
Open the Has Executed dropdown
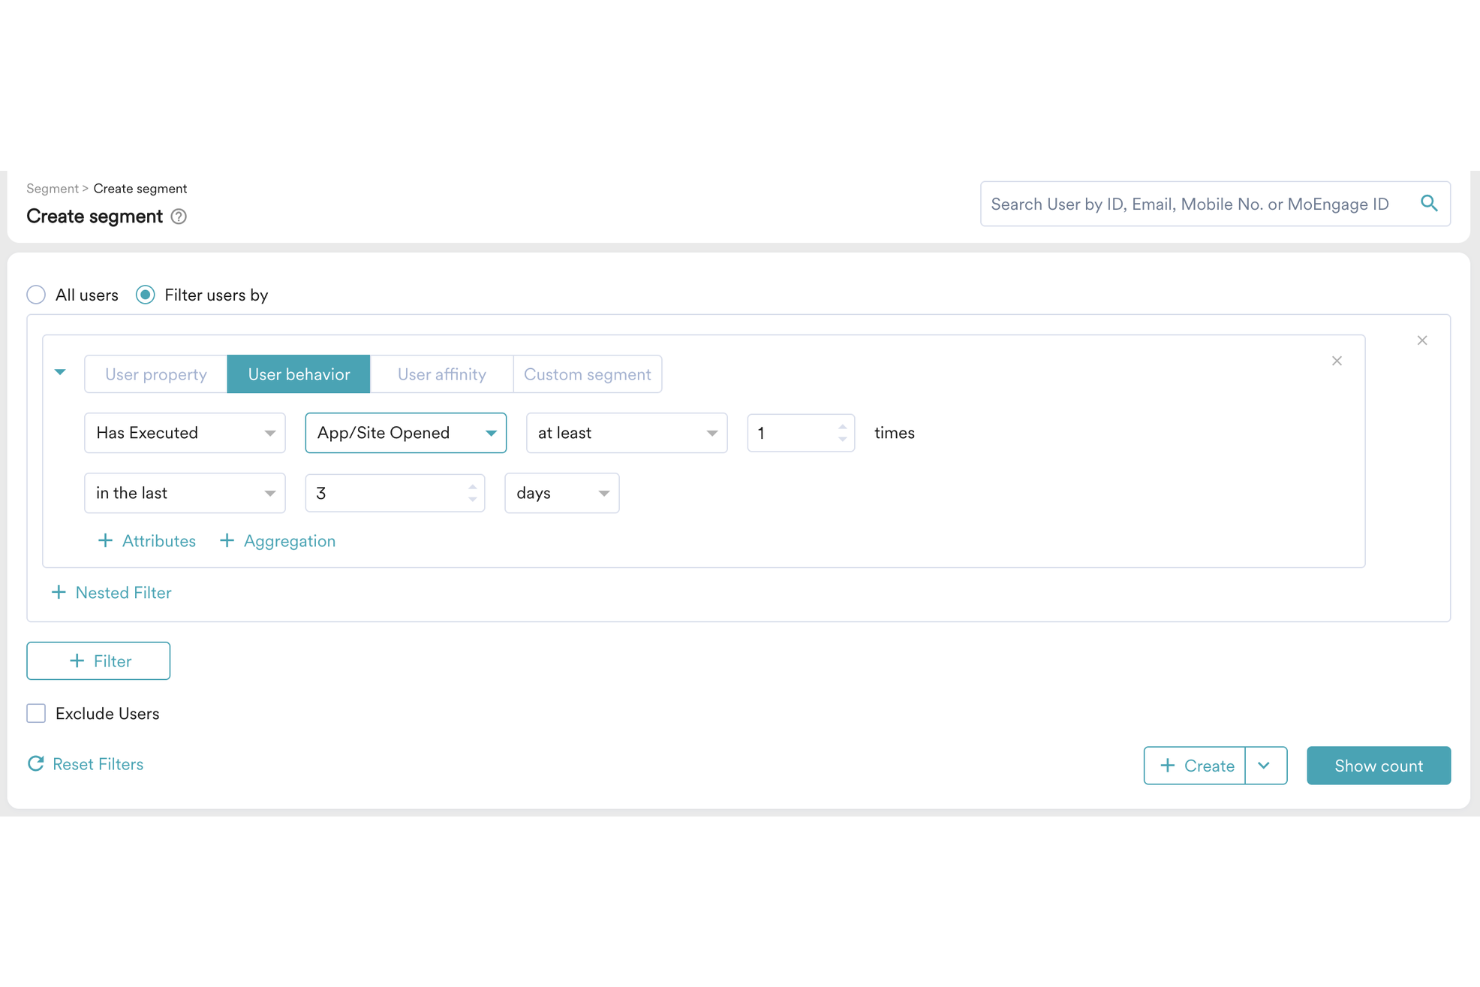coord(185,433)
